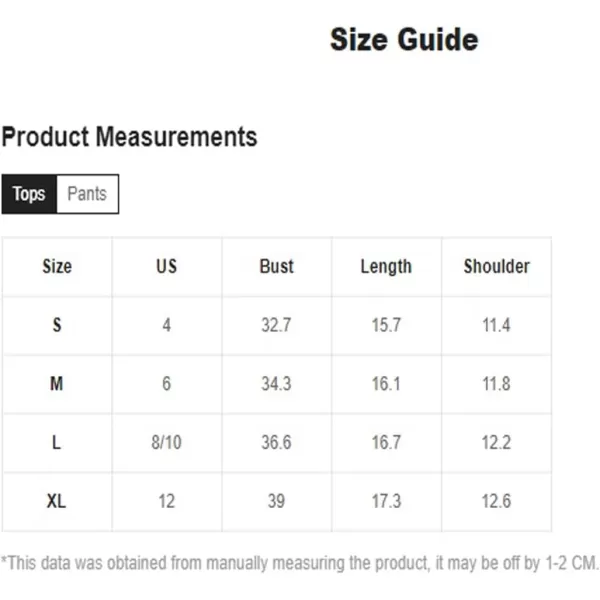Click the 36.6 bust cell
The width and height of the screenshot is (600, 600).
click(x=276, y=443)
